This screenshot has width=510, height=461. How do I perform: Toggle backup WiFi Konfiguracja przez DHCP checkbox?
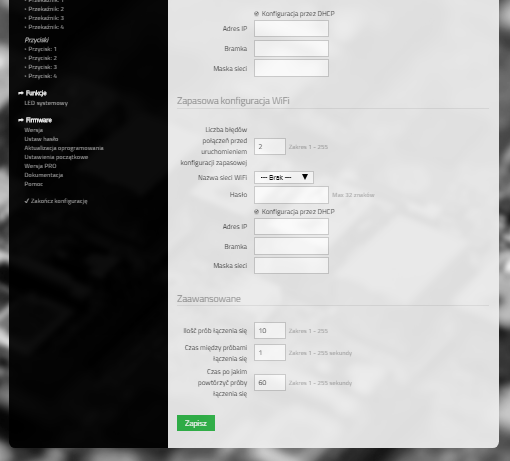click(x=256, y=212)
